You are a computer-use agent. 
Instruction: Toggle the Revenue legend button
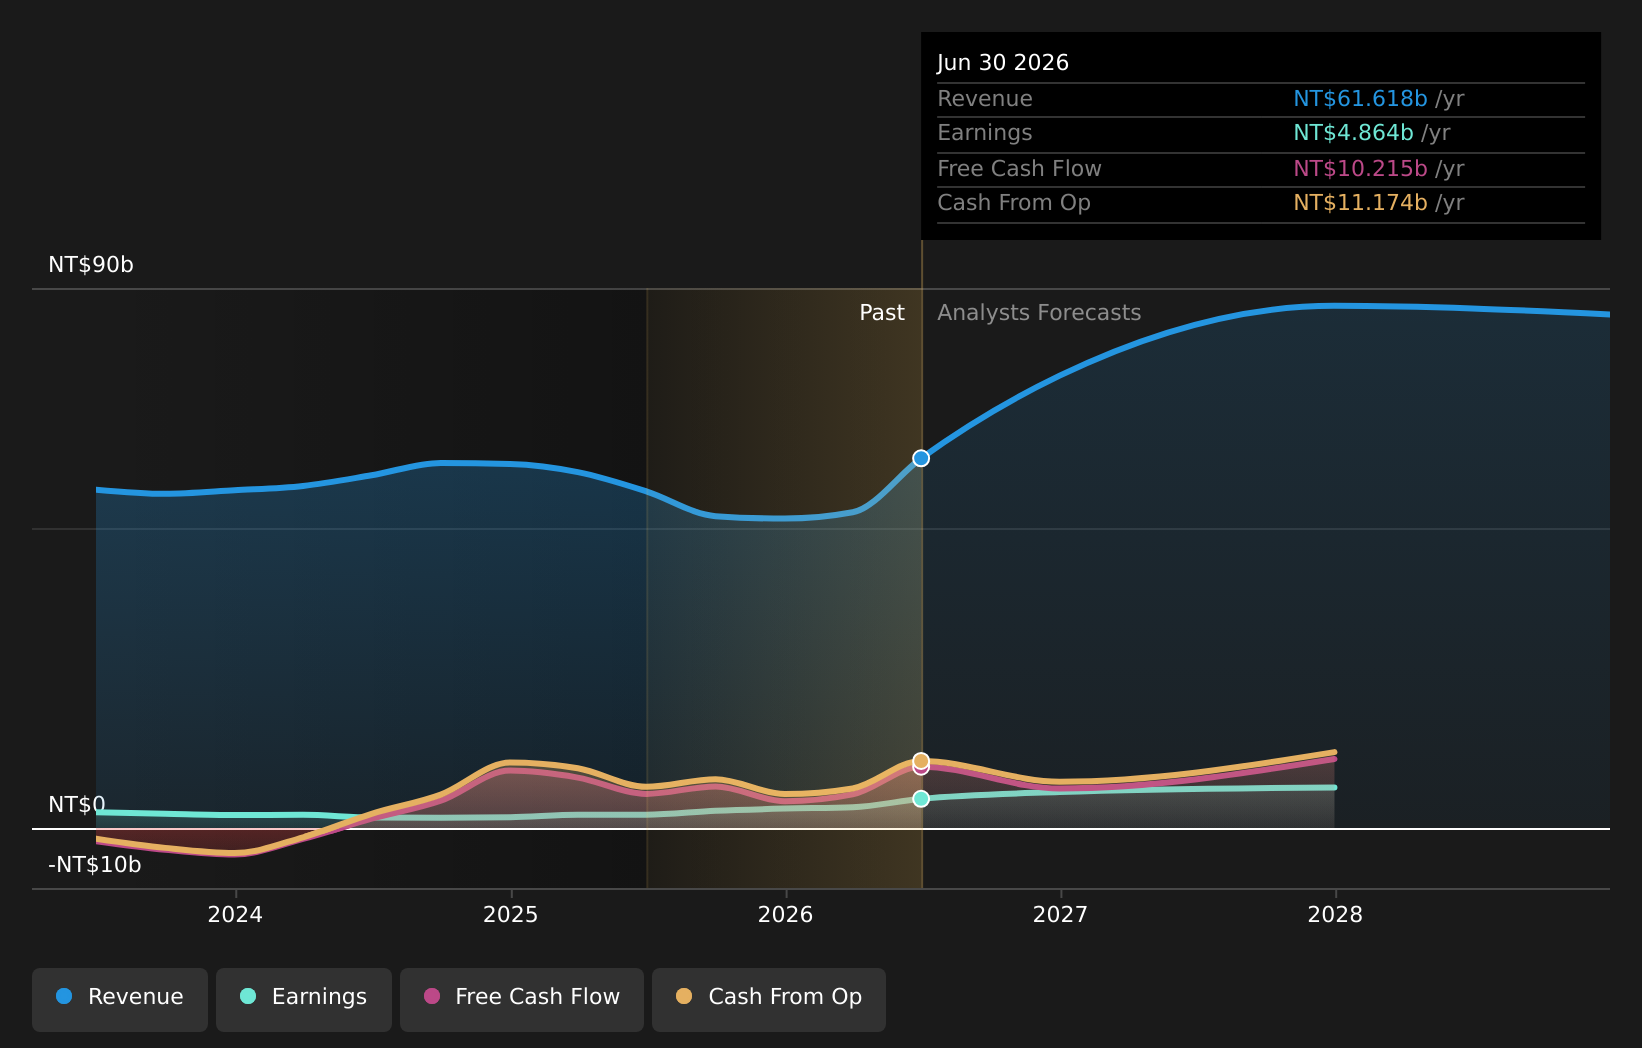tap(120, 999)
